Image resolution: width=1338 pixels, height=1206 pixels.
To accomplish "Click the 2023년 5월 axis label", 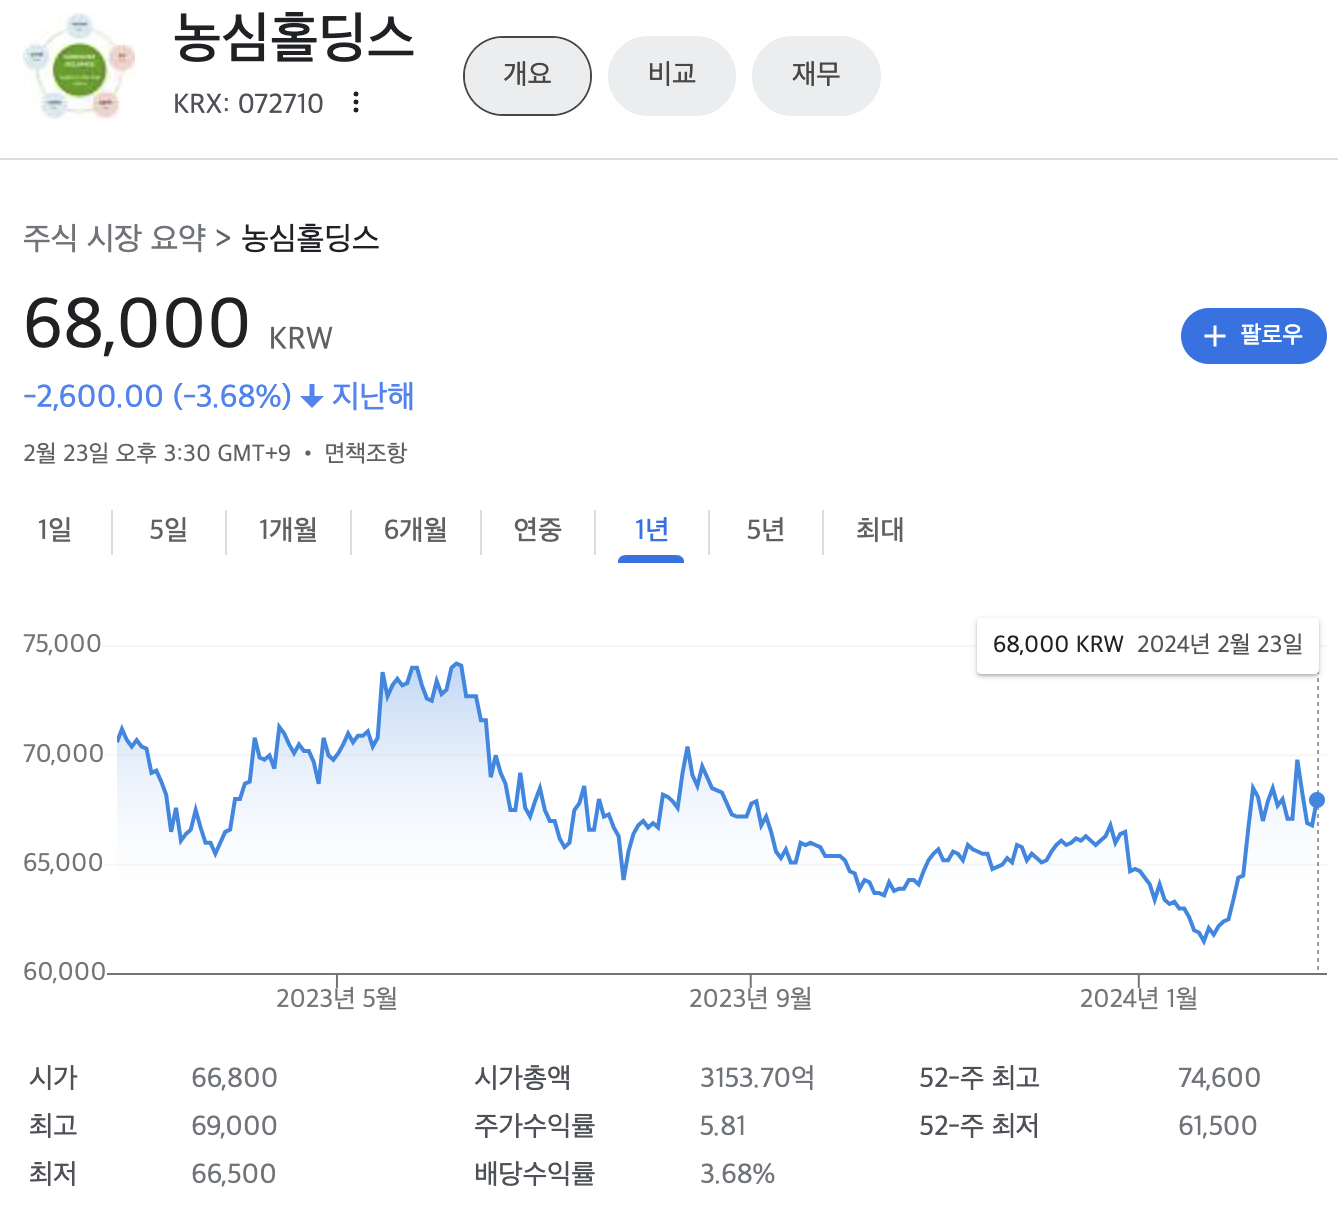I will tap(337, 998).
